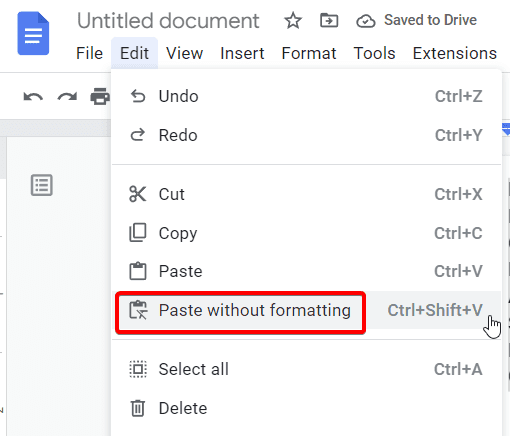Screen dimensions: 510x436
Task: Open the Insert menu
Action: (242, 53)
